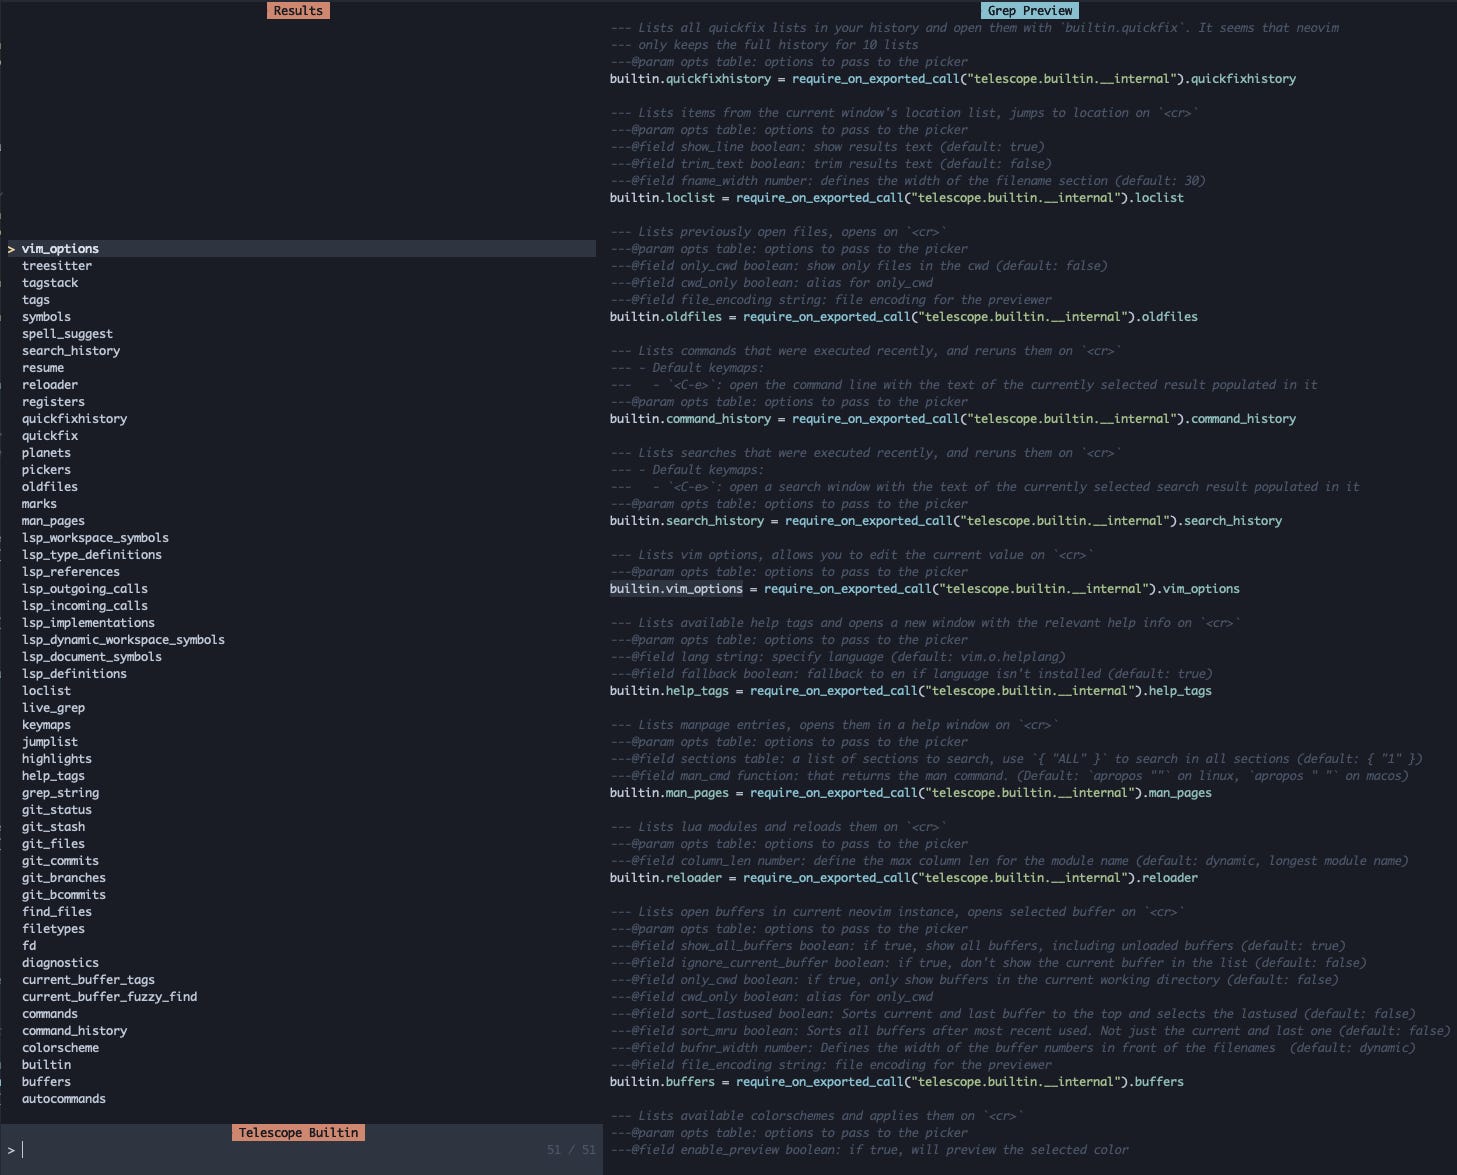Select the lsp_dynamic_workspace_symbols result row
Screen dimensions: 1457x1175
tap(123, 640)
